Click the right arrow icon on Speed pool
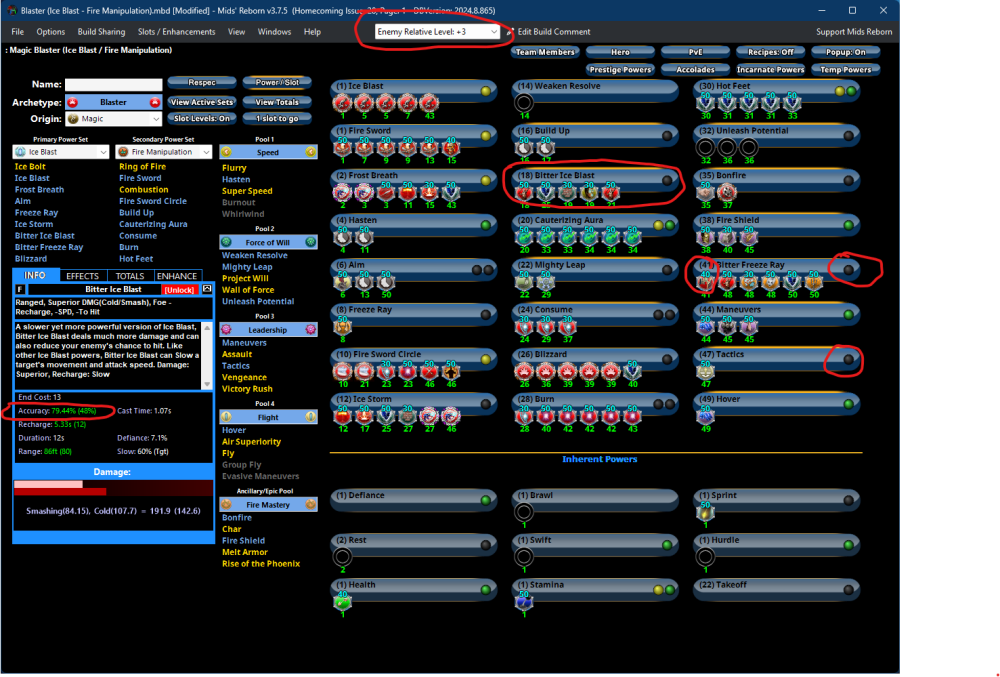 click(x=311, y=152)
